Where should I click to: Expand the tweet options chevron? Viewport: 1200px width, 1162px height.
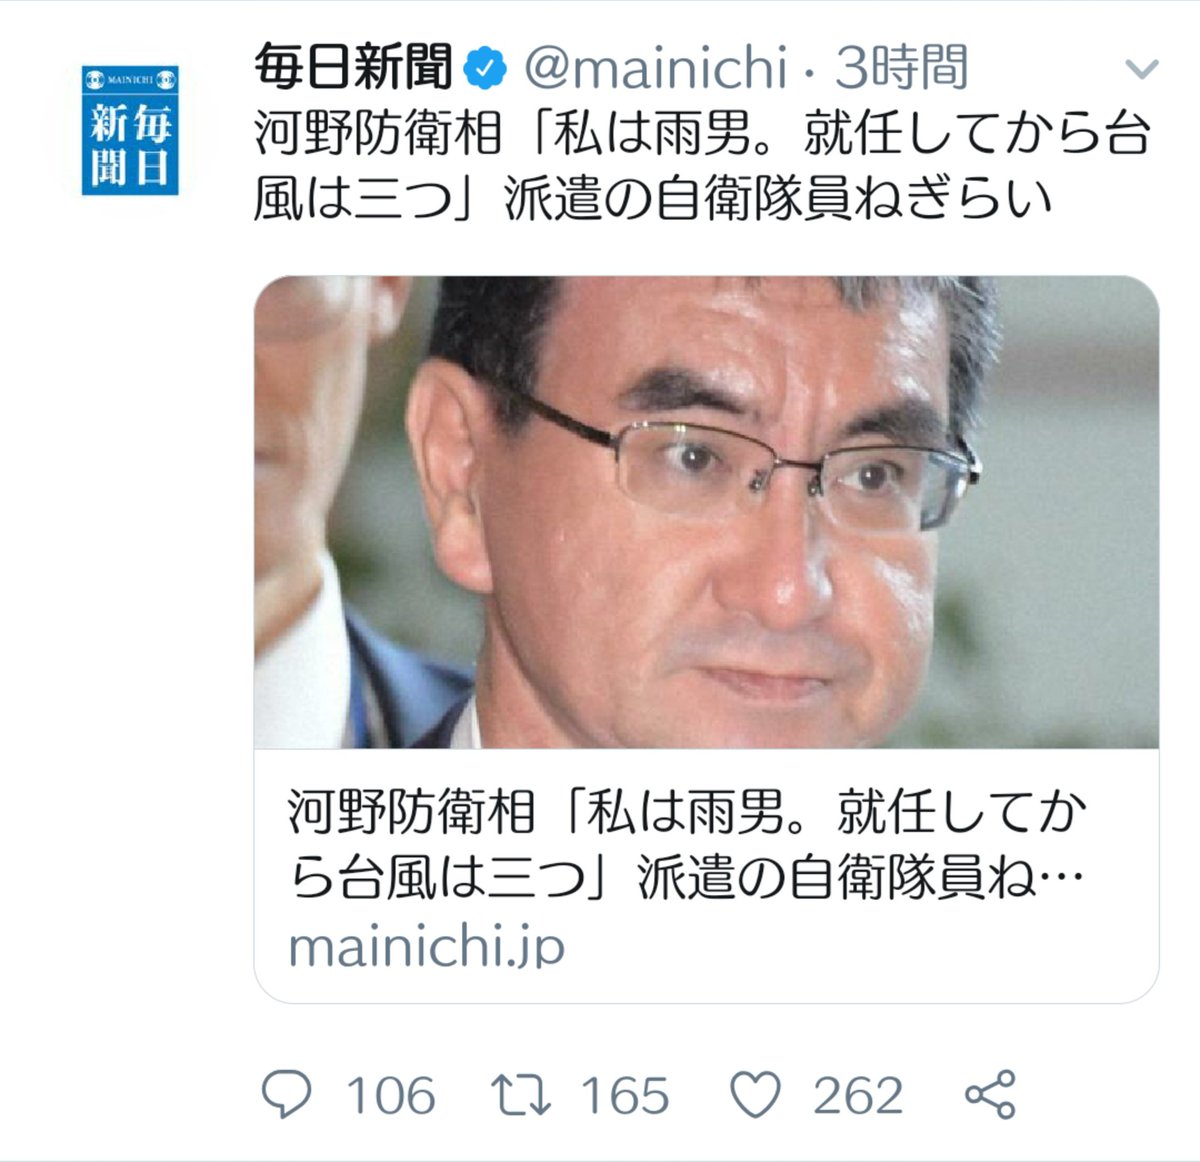coord(1141,69)
